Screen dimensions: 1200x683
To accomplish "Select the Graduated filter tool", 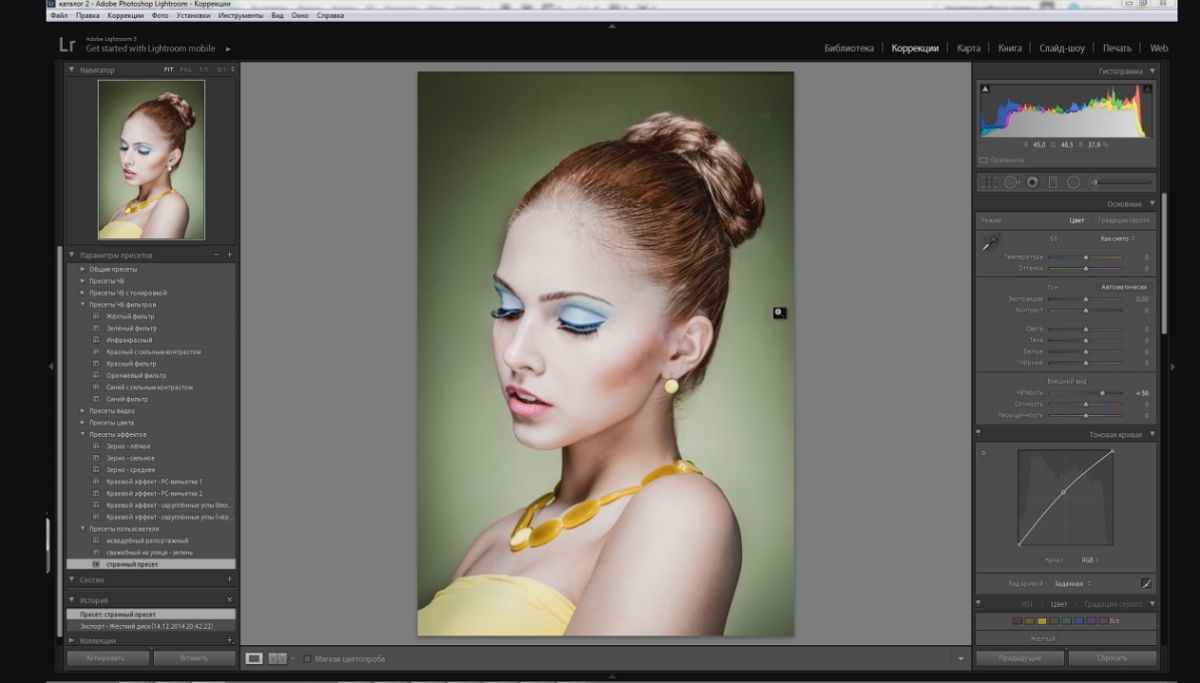I will [x=1052, y=182].
